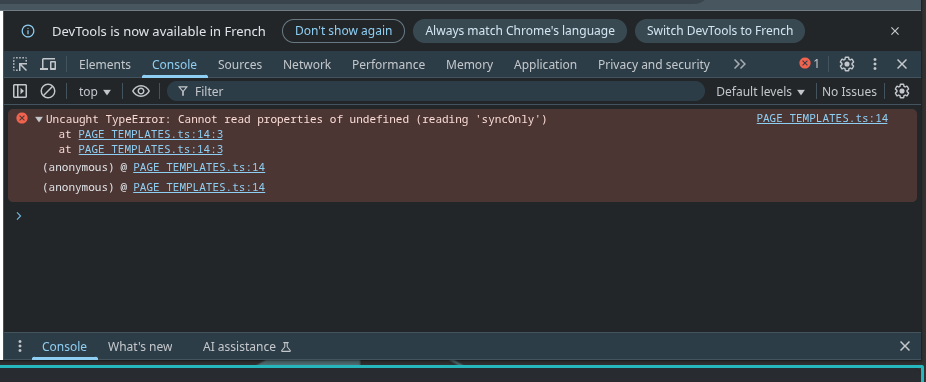Toggle the device toolbar icon
This screenshot has height=382, width=926.
tap(48, 64)
